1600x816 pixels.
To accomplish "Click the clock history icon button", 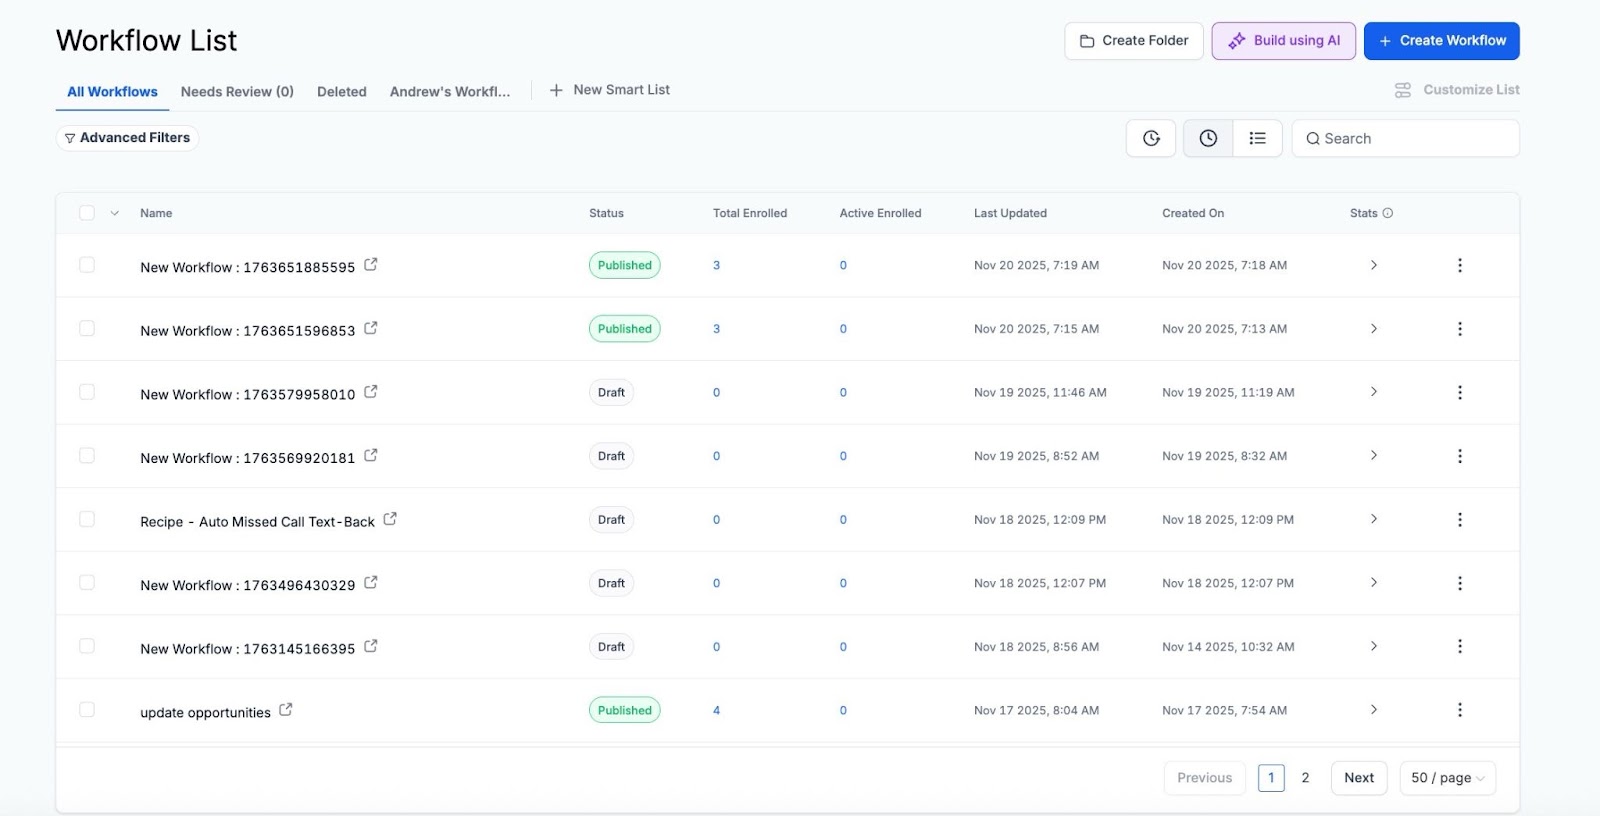I will click(1208, 139).
